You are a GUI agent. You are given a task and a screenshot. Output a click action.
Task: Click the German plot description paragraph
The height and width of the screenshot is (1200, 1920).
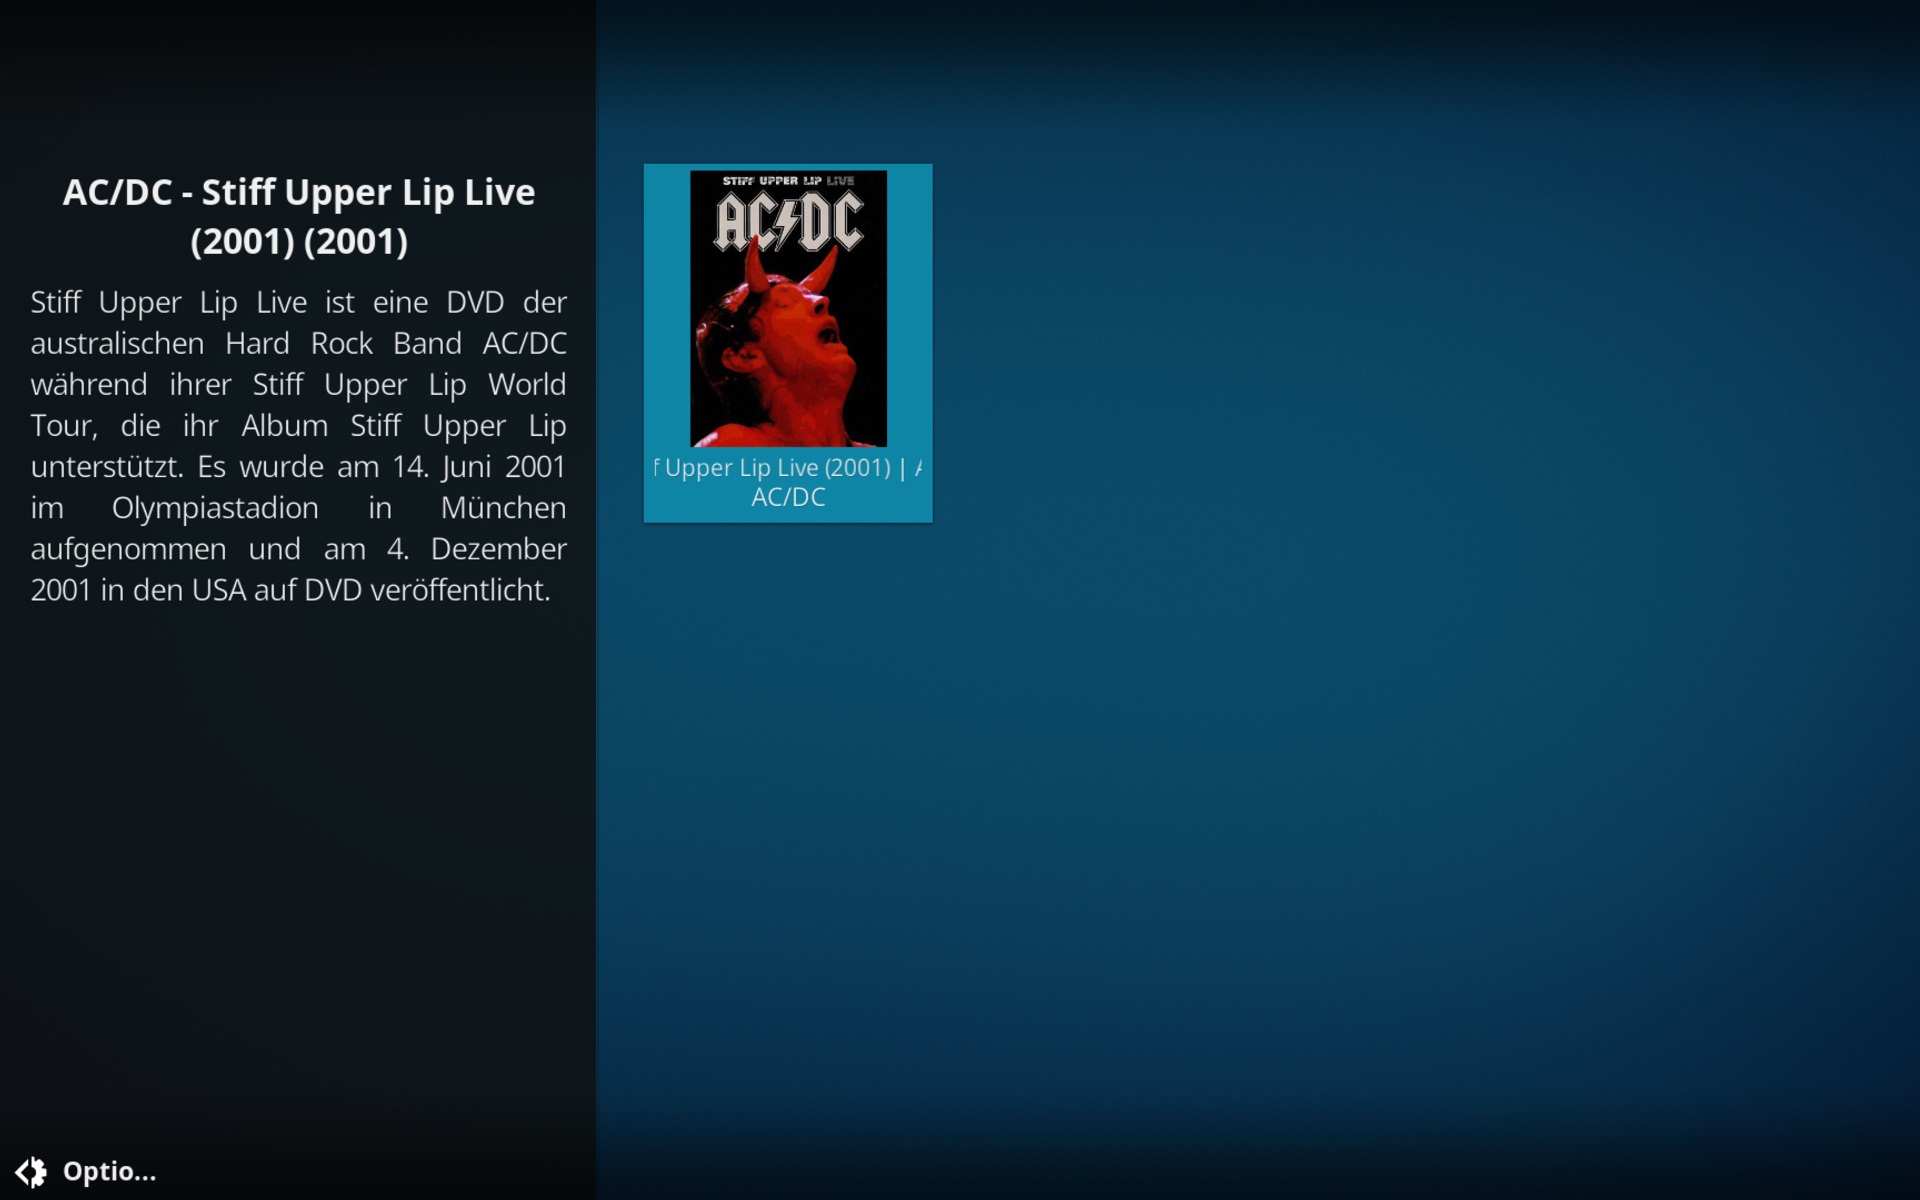pyautogui.click(x=298, y=446)
